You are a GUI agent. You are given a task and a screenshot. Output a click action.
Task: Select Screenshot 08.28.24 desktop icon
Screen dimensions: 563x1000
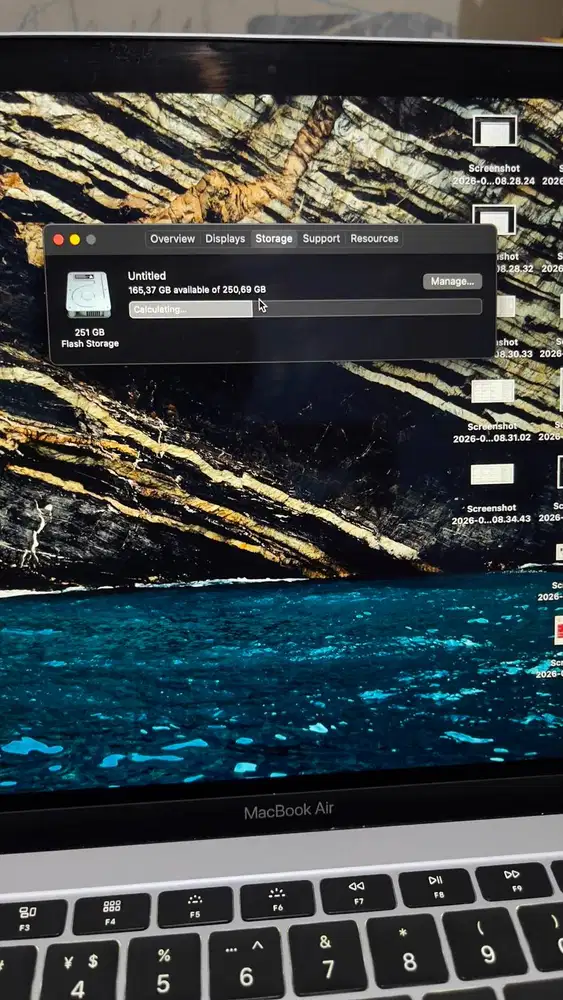click(x=494, y=131)
